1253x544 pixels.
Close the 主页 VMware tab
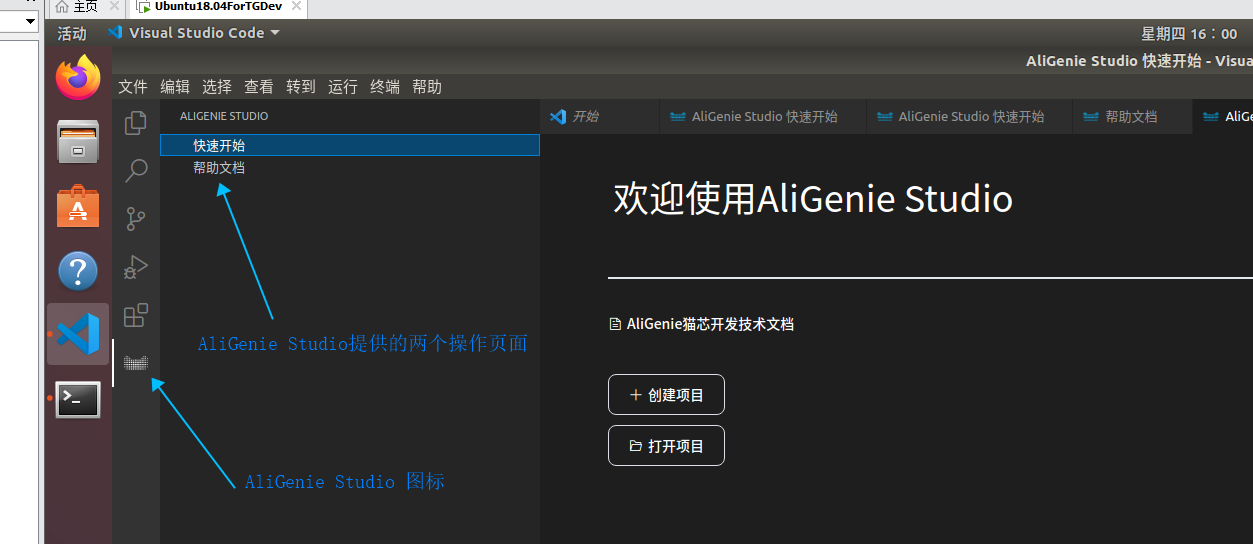point(114,6)
